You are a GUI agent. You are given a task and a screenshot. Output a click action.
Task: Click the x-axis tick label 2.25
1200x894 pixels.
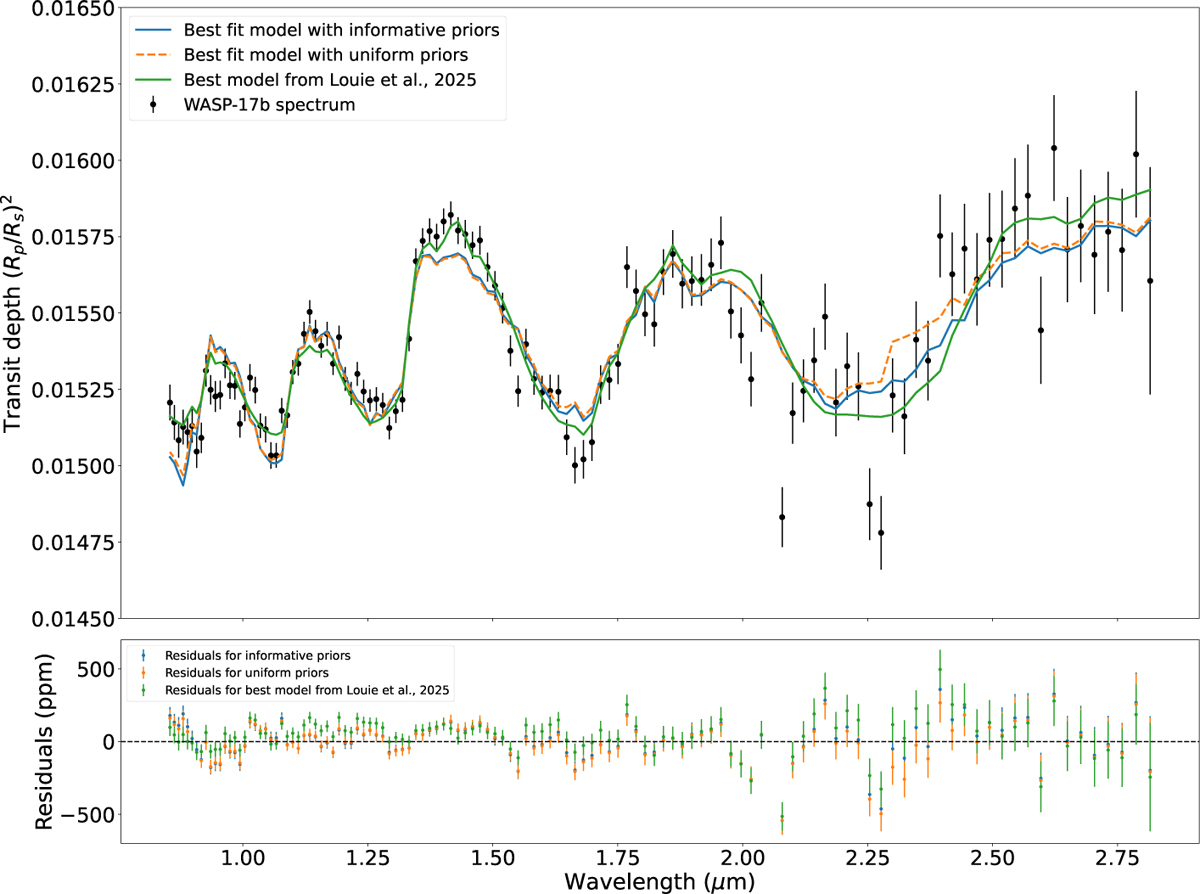[867, 860]
